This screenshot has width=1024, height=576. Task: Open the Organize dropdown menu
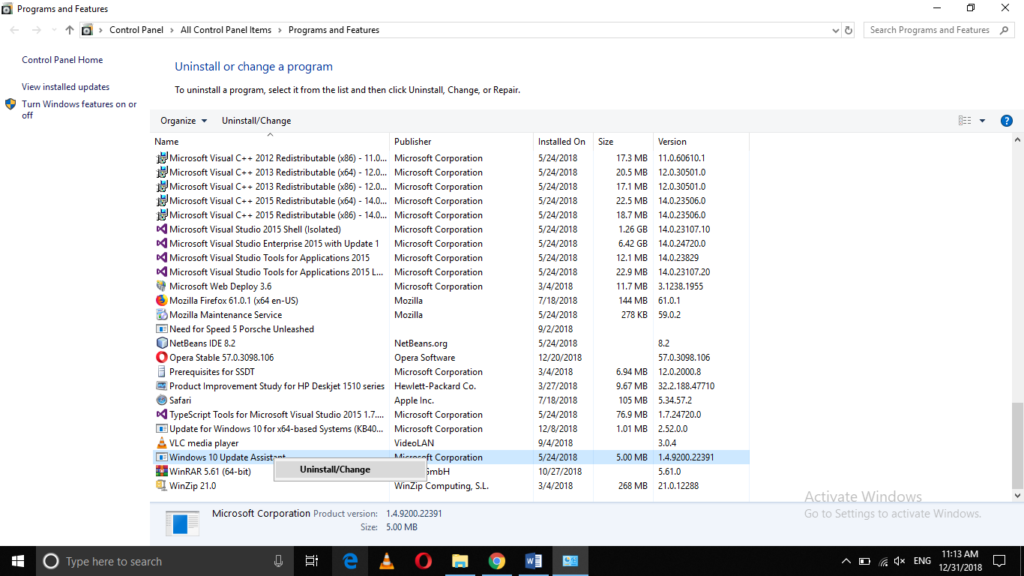(184, 121)
